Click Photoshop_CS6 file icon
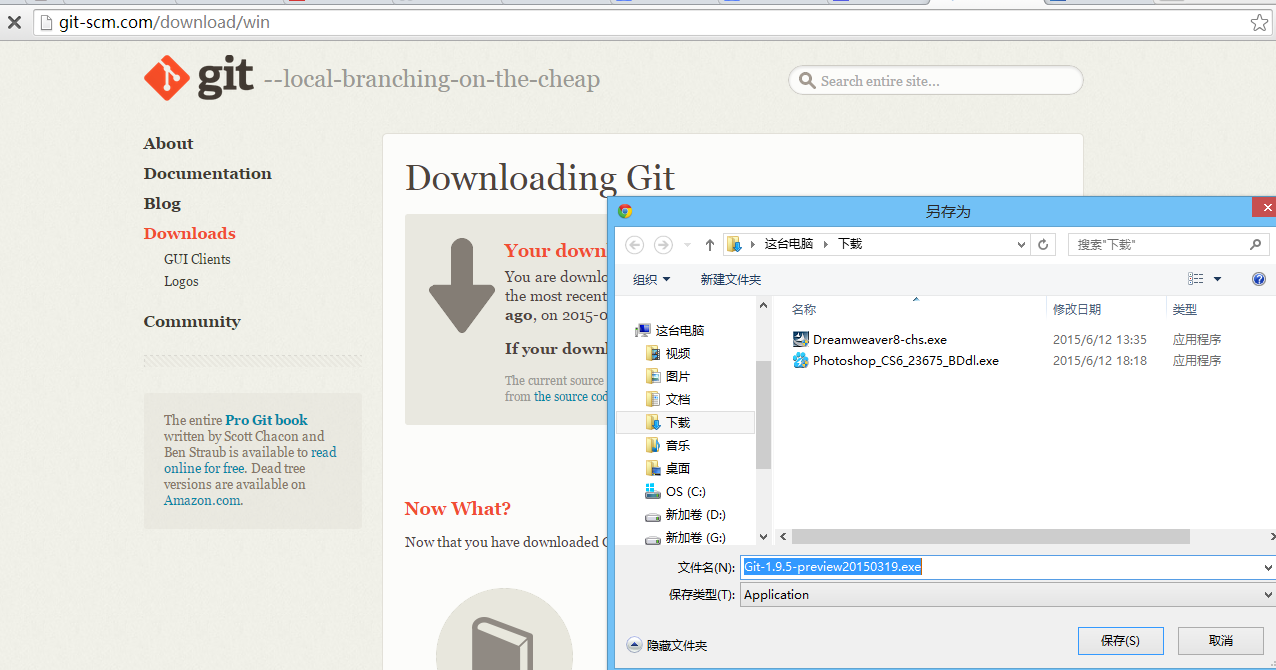Viewport: 1276px width, 670px height. click(800, 360)
